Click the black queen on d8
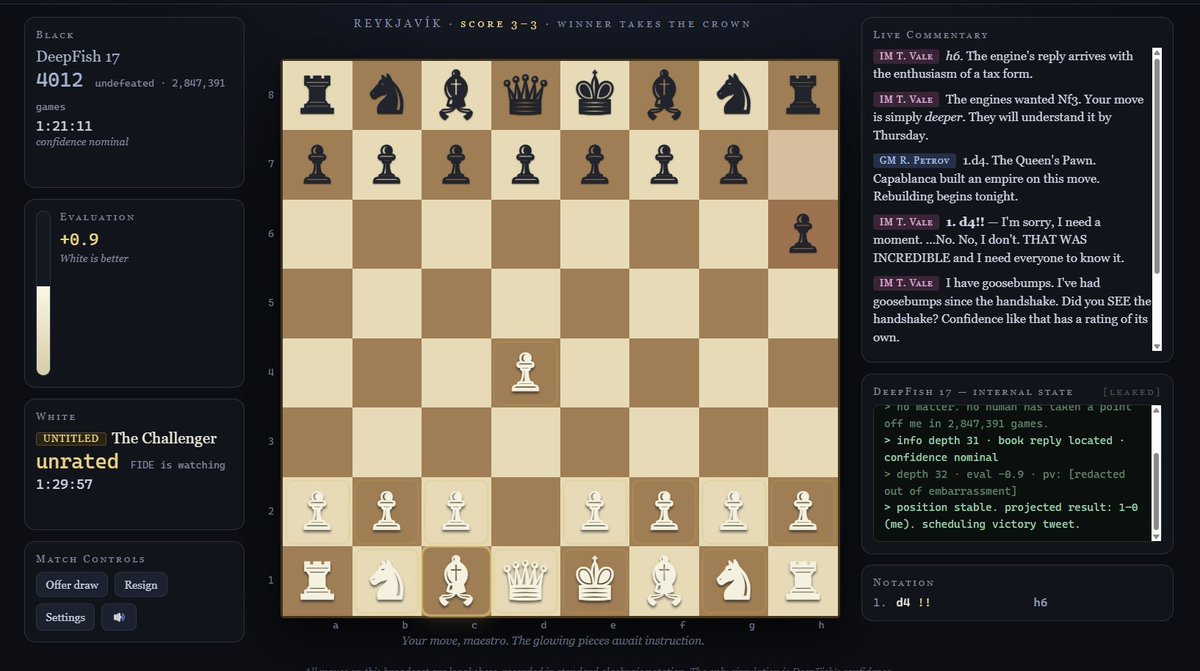This screenshot has width=1200, height=671. coord(525,95)
